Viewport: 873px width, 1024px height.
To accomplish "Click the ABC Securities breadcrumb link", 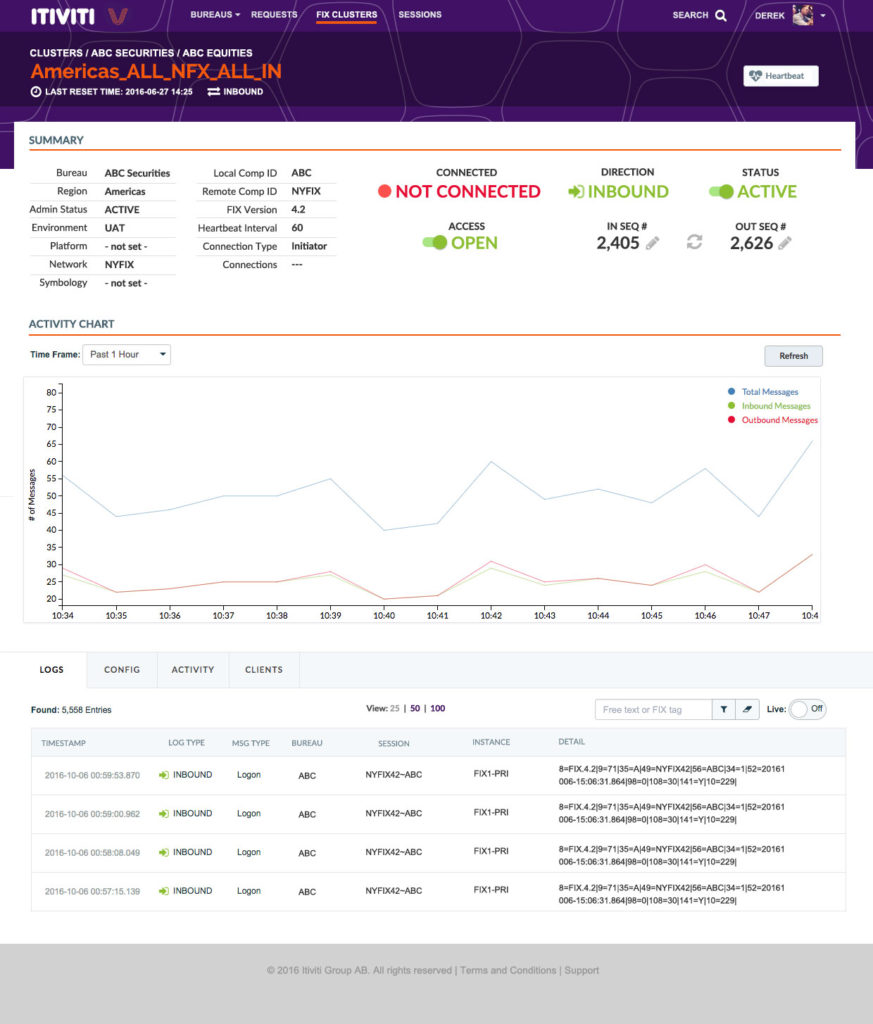I will click(x=133, y=53).
